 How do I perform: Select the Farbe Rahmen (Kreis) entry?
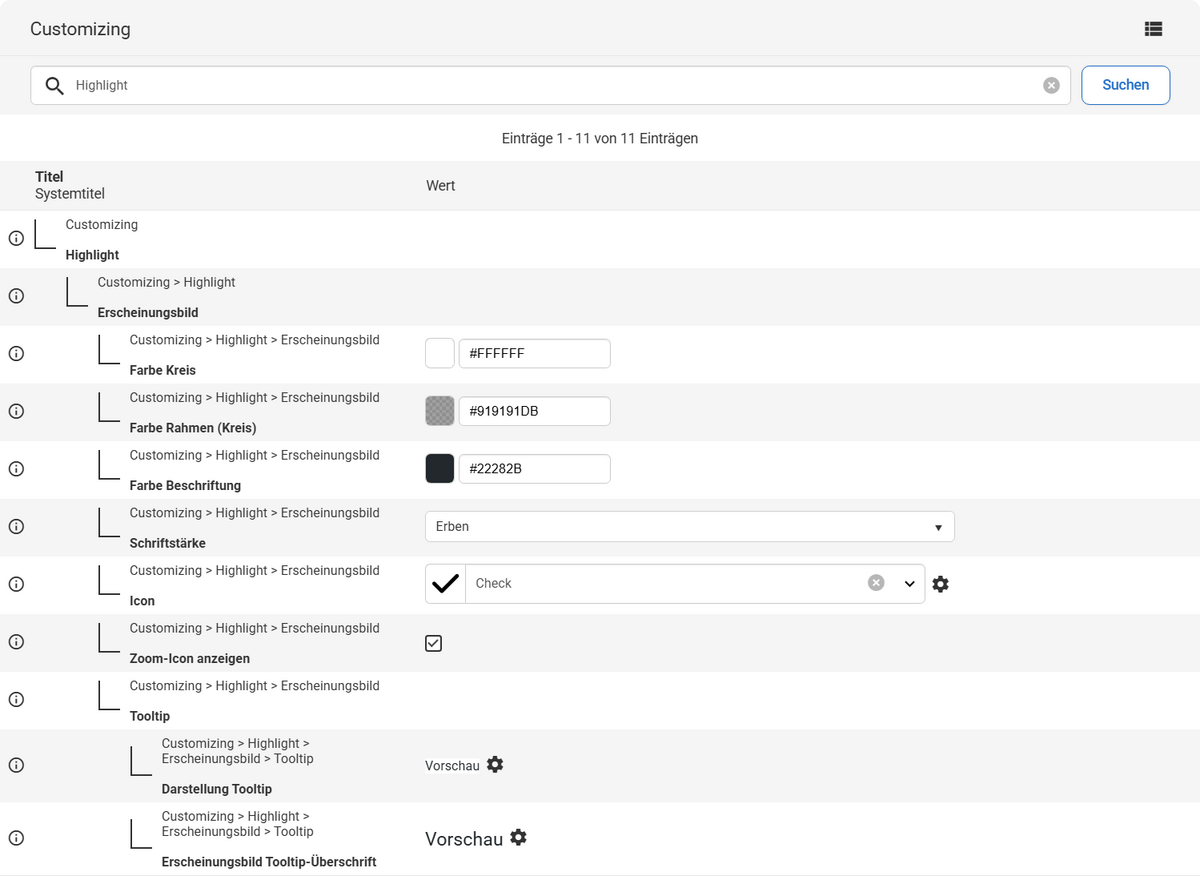point(193,428)
